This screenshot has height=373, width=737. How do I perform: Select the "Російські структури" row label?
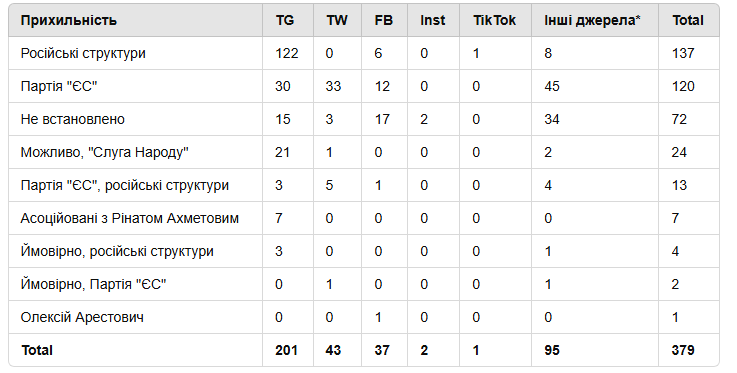pyautogui.click(x=83, y=53)
